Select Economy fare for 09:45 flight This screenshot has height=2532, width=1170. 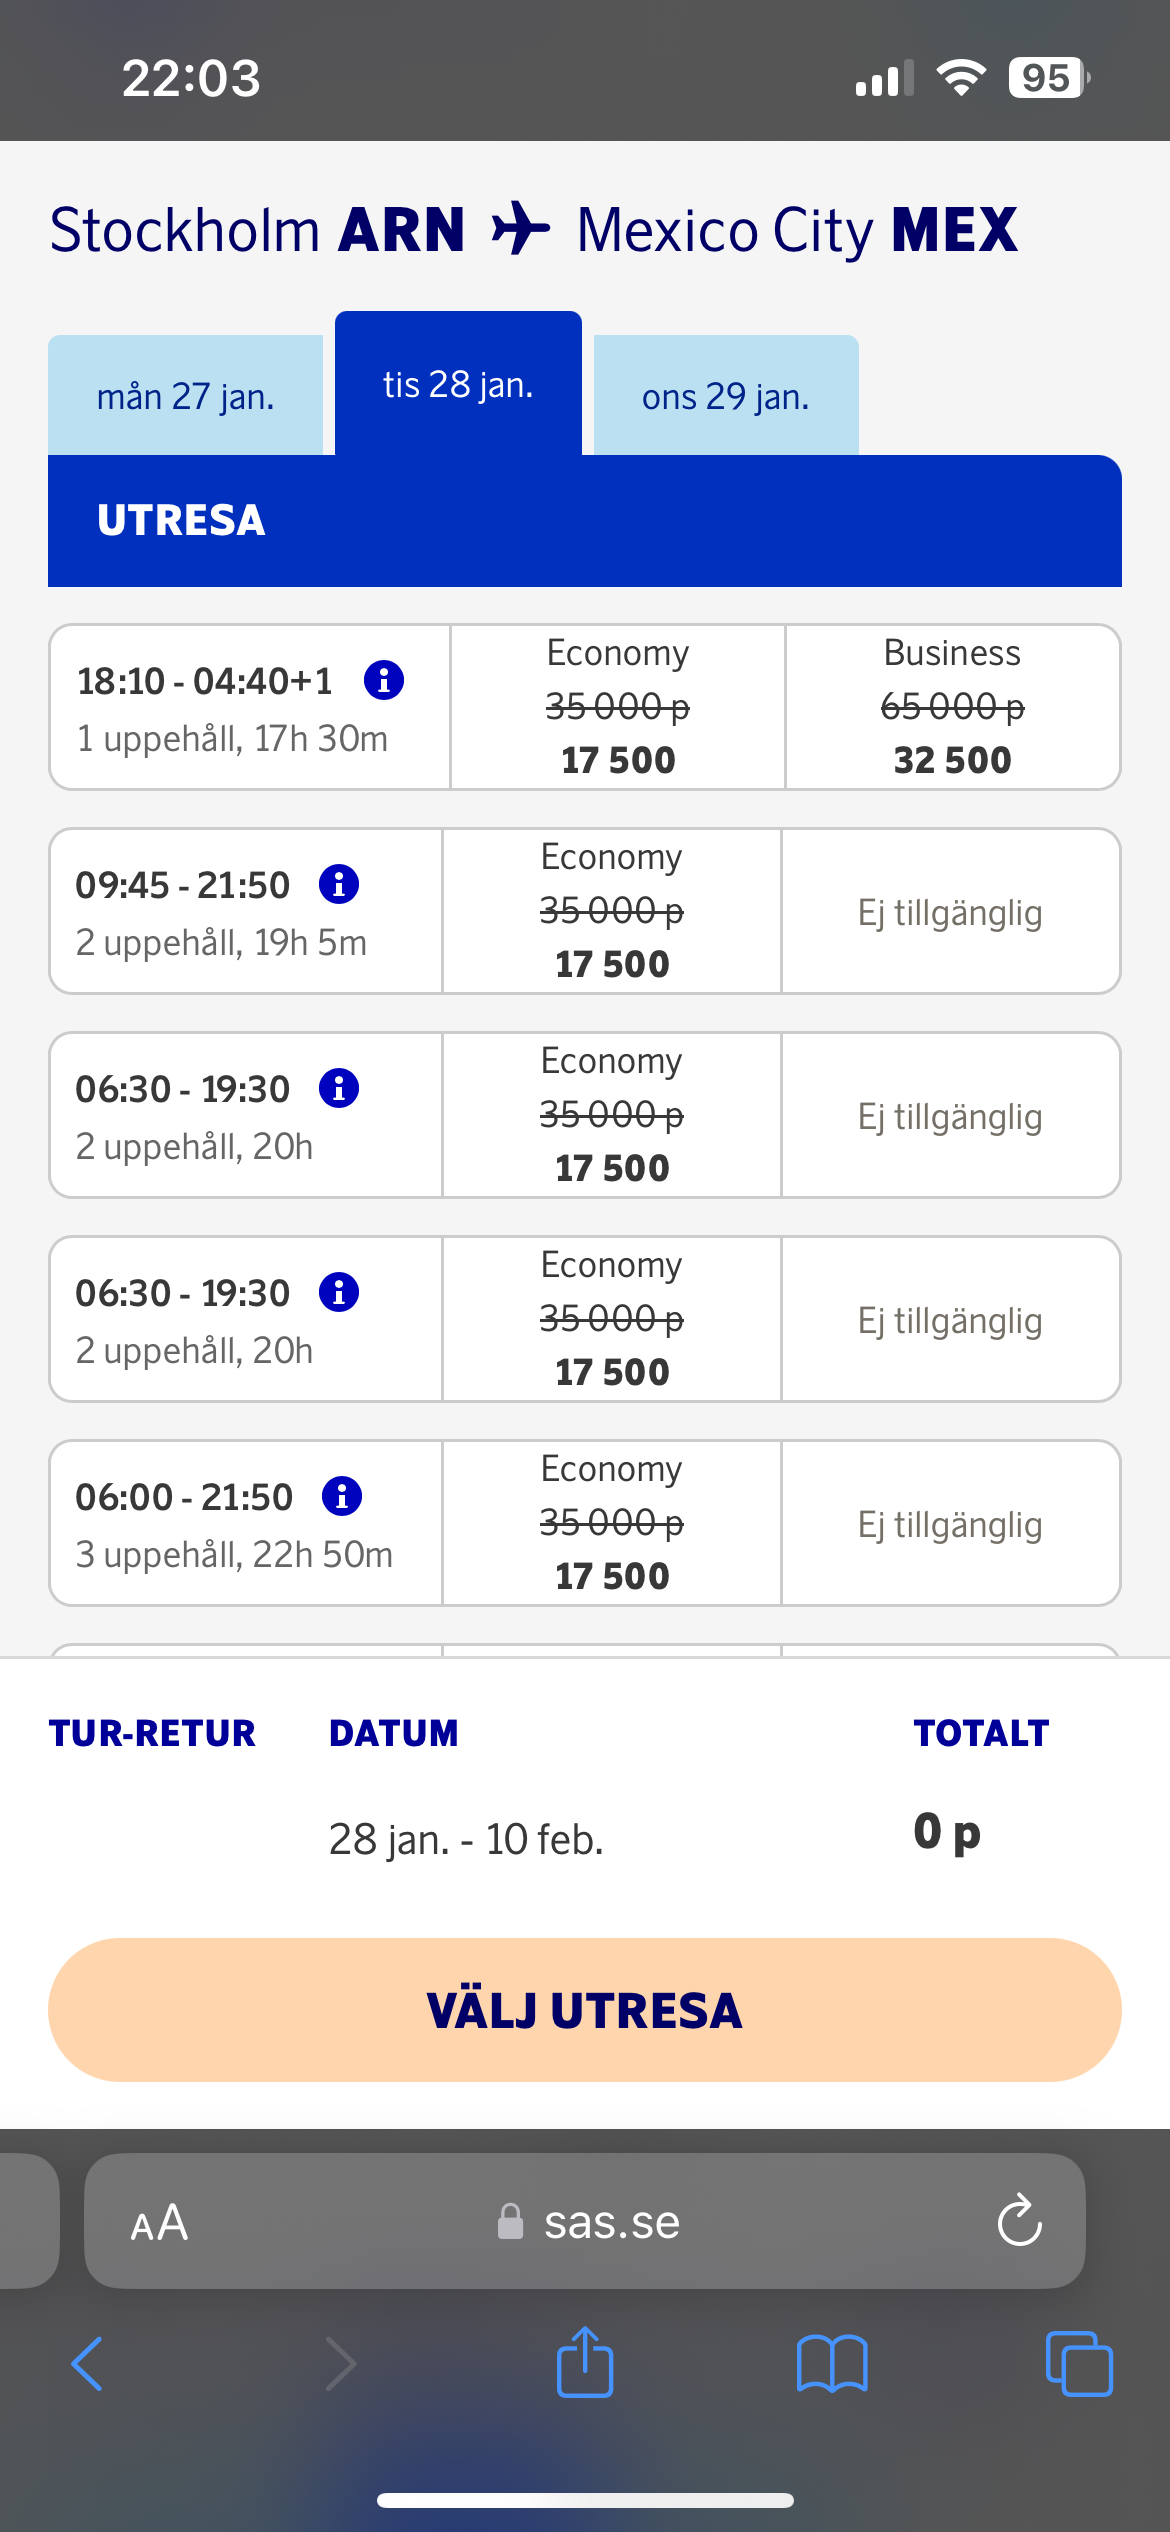click(611, 911)
